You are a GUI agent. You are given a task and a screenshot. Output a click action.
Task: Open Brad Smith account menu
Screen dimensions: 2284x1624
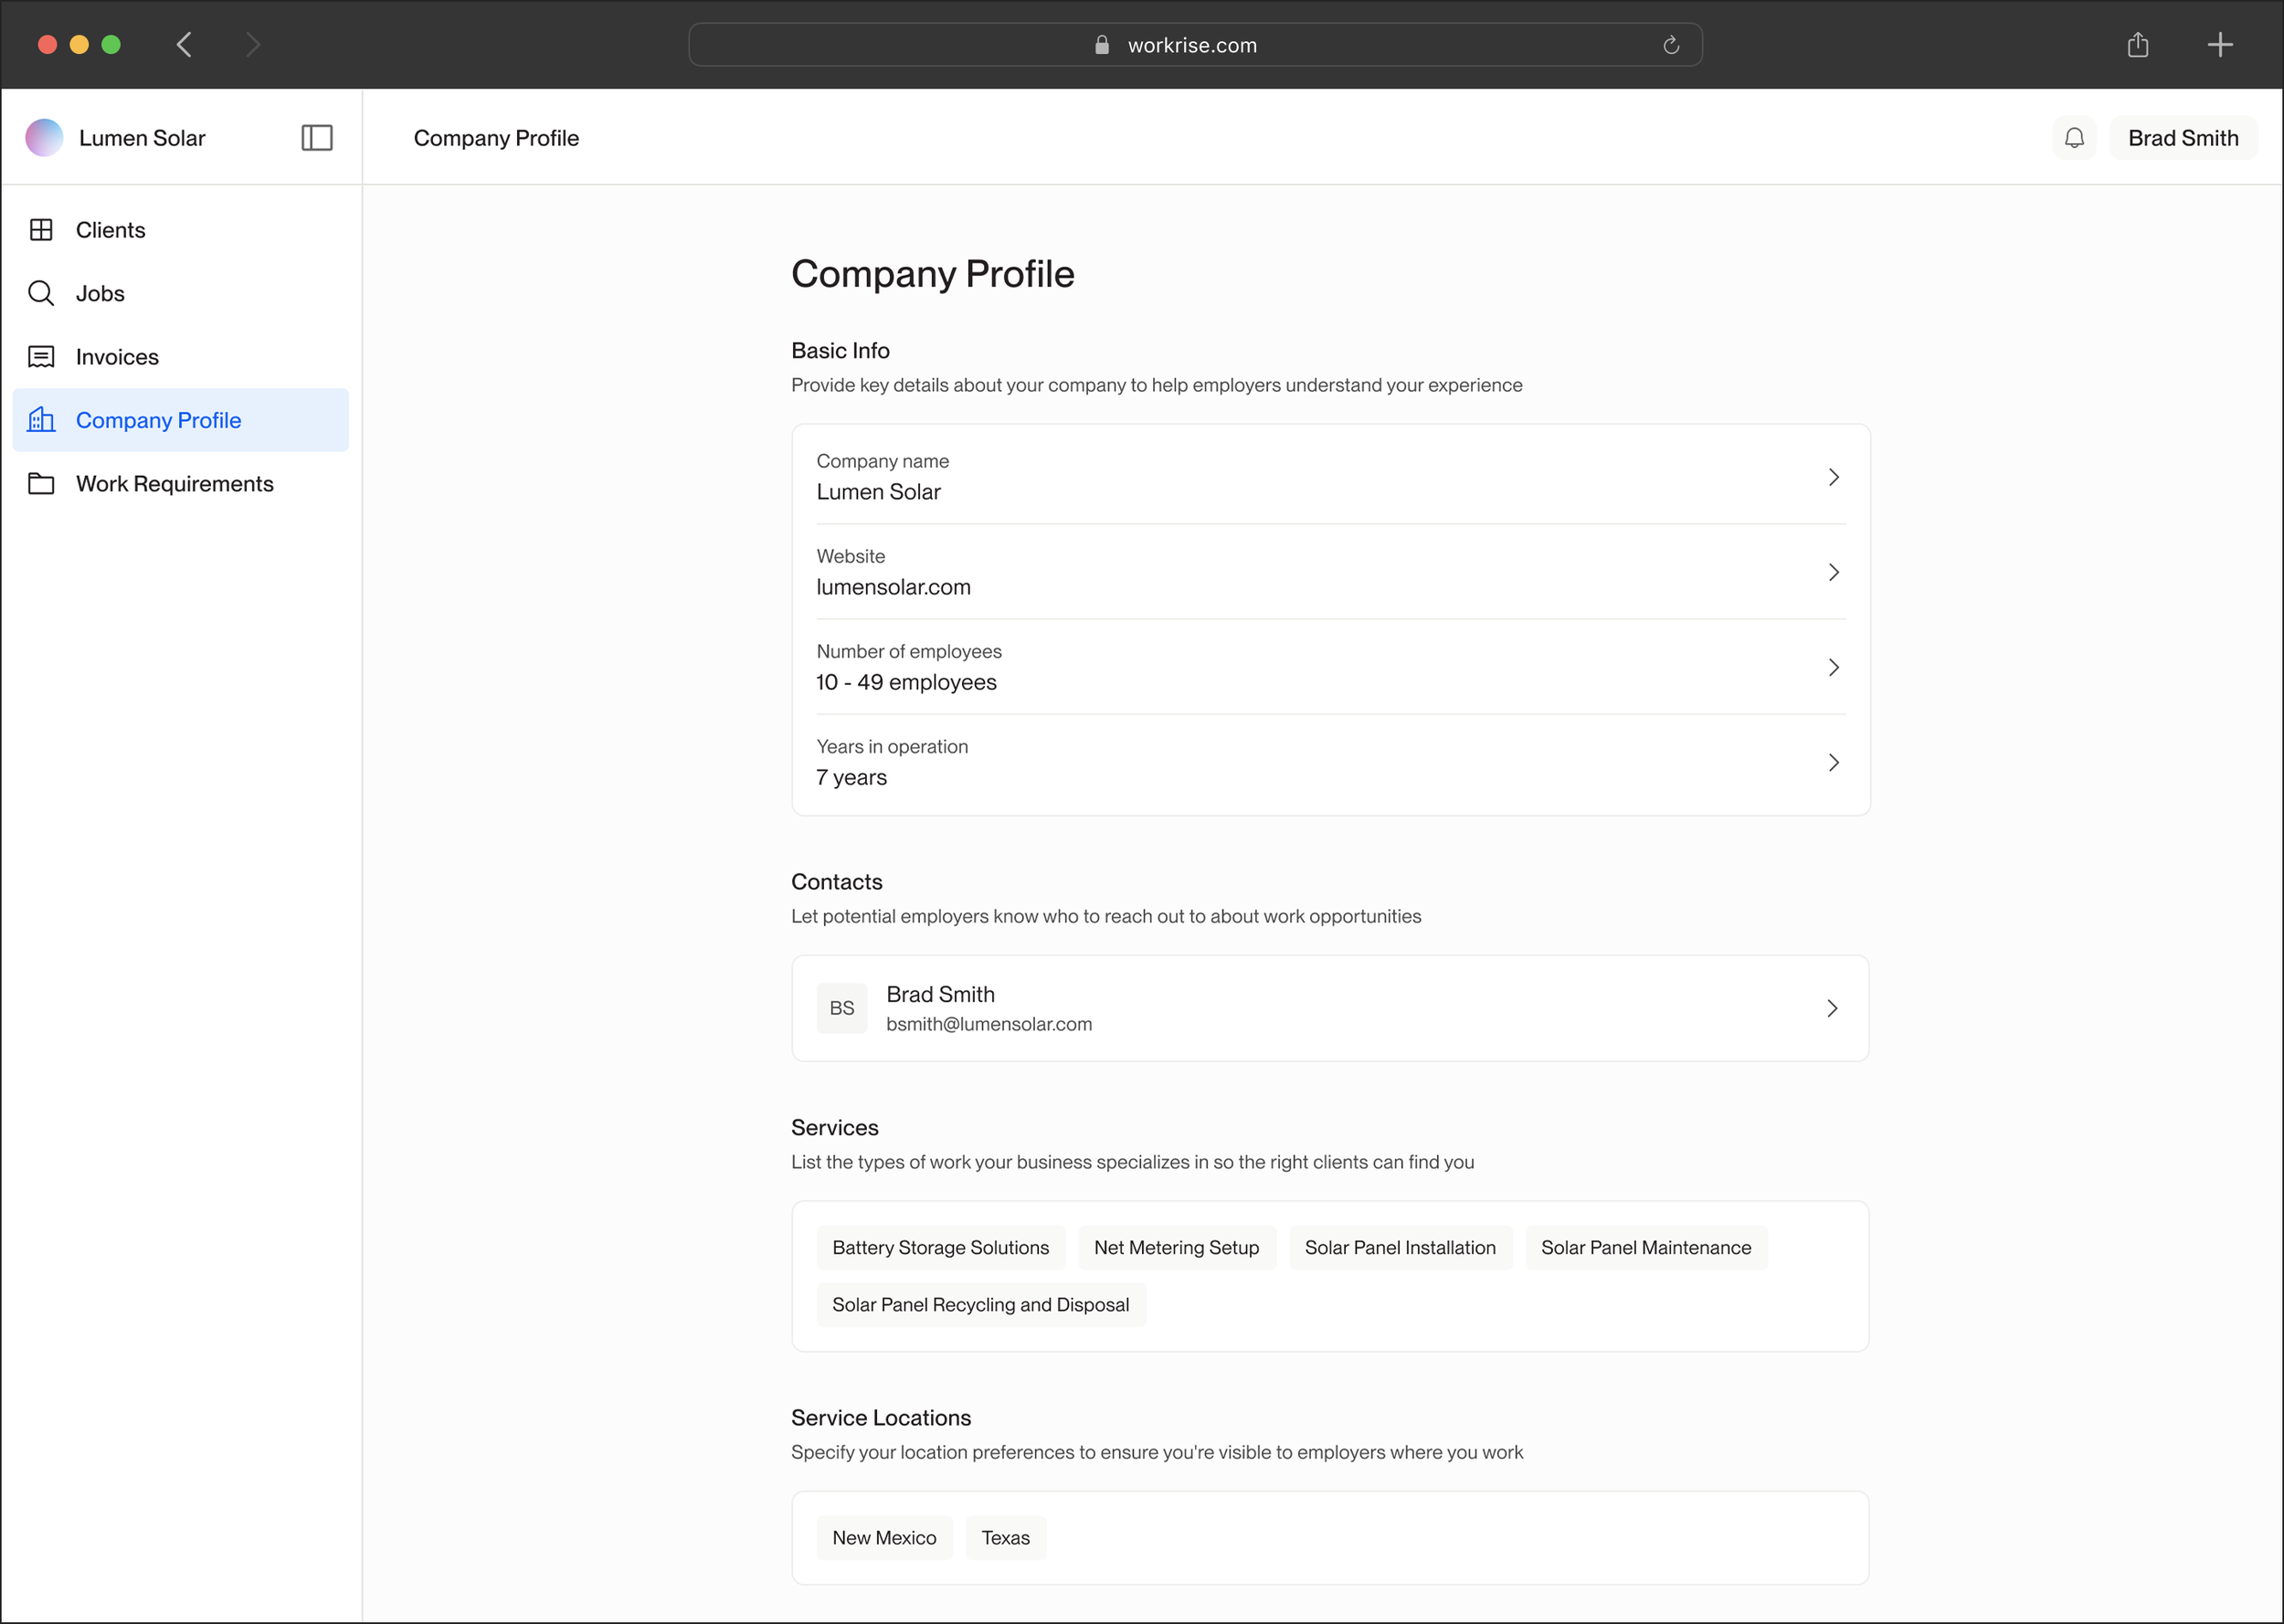(2182, 138)
